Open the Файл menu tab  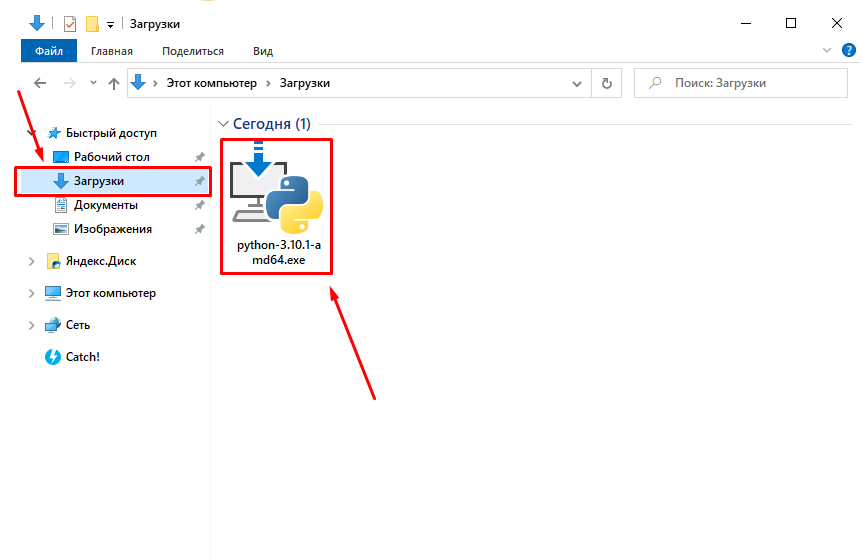pyautogui.click(x=49, y=51)
